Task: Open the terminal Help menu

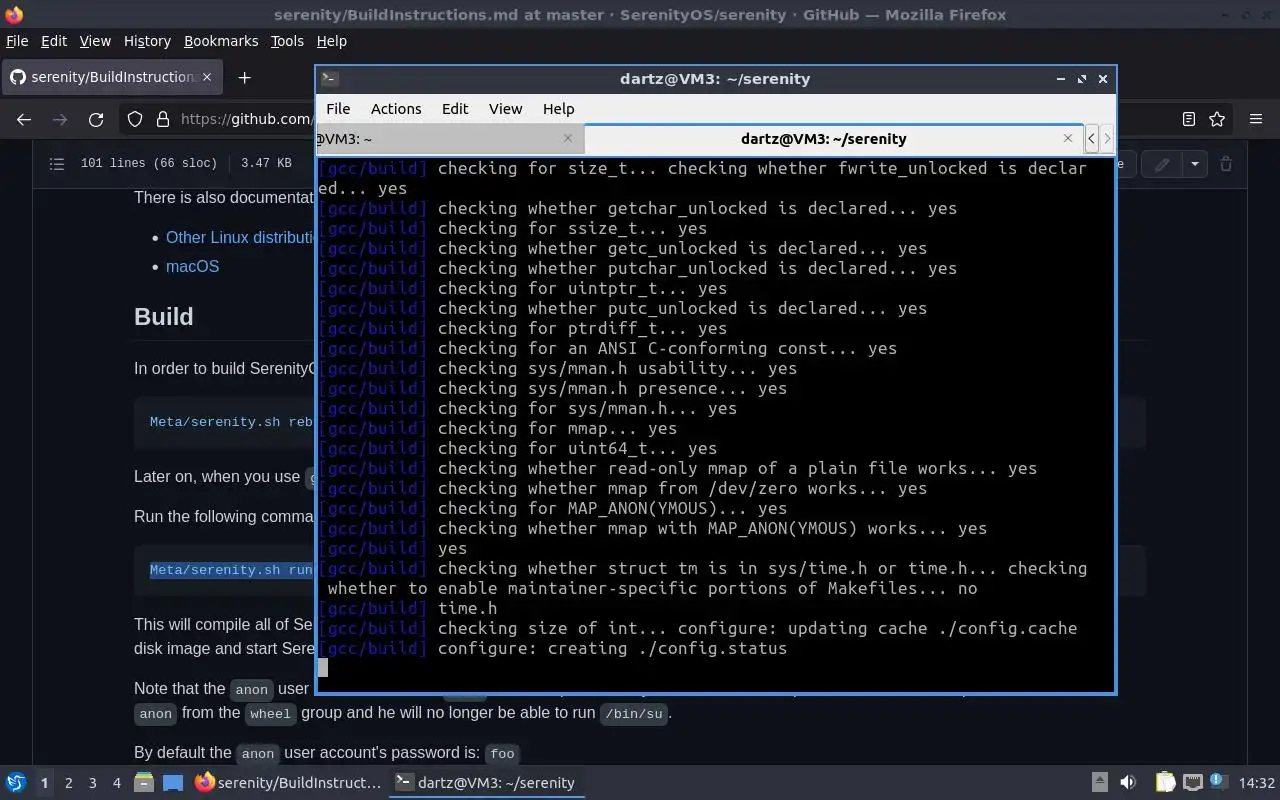Action: click(558, 109)
